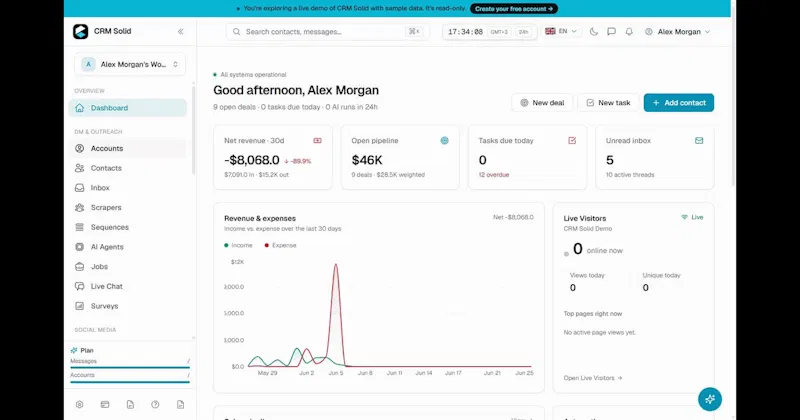This screenshot has height=420, width=800.
Task: Go to the Contacts page
Action: [128, 168]
